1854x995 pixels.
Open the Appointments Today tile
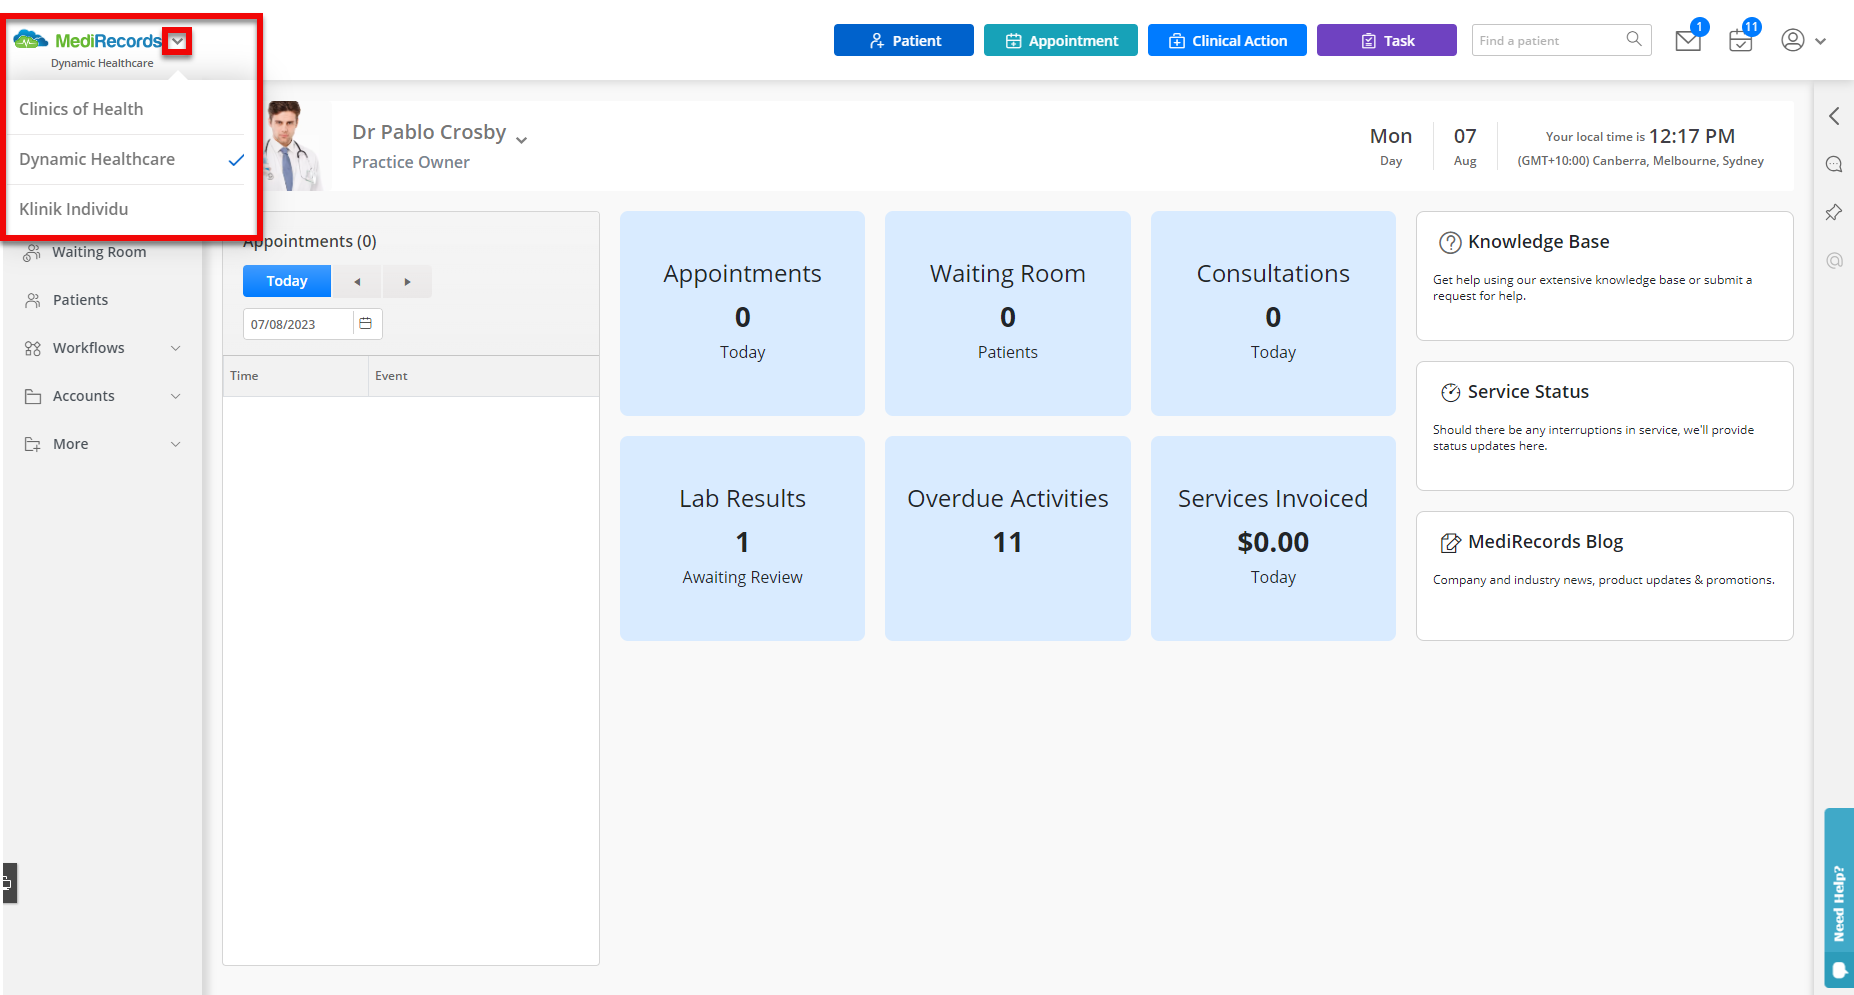(742, 313)
